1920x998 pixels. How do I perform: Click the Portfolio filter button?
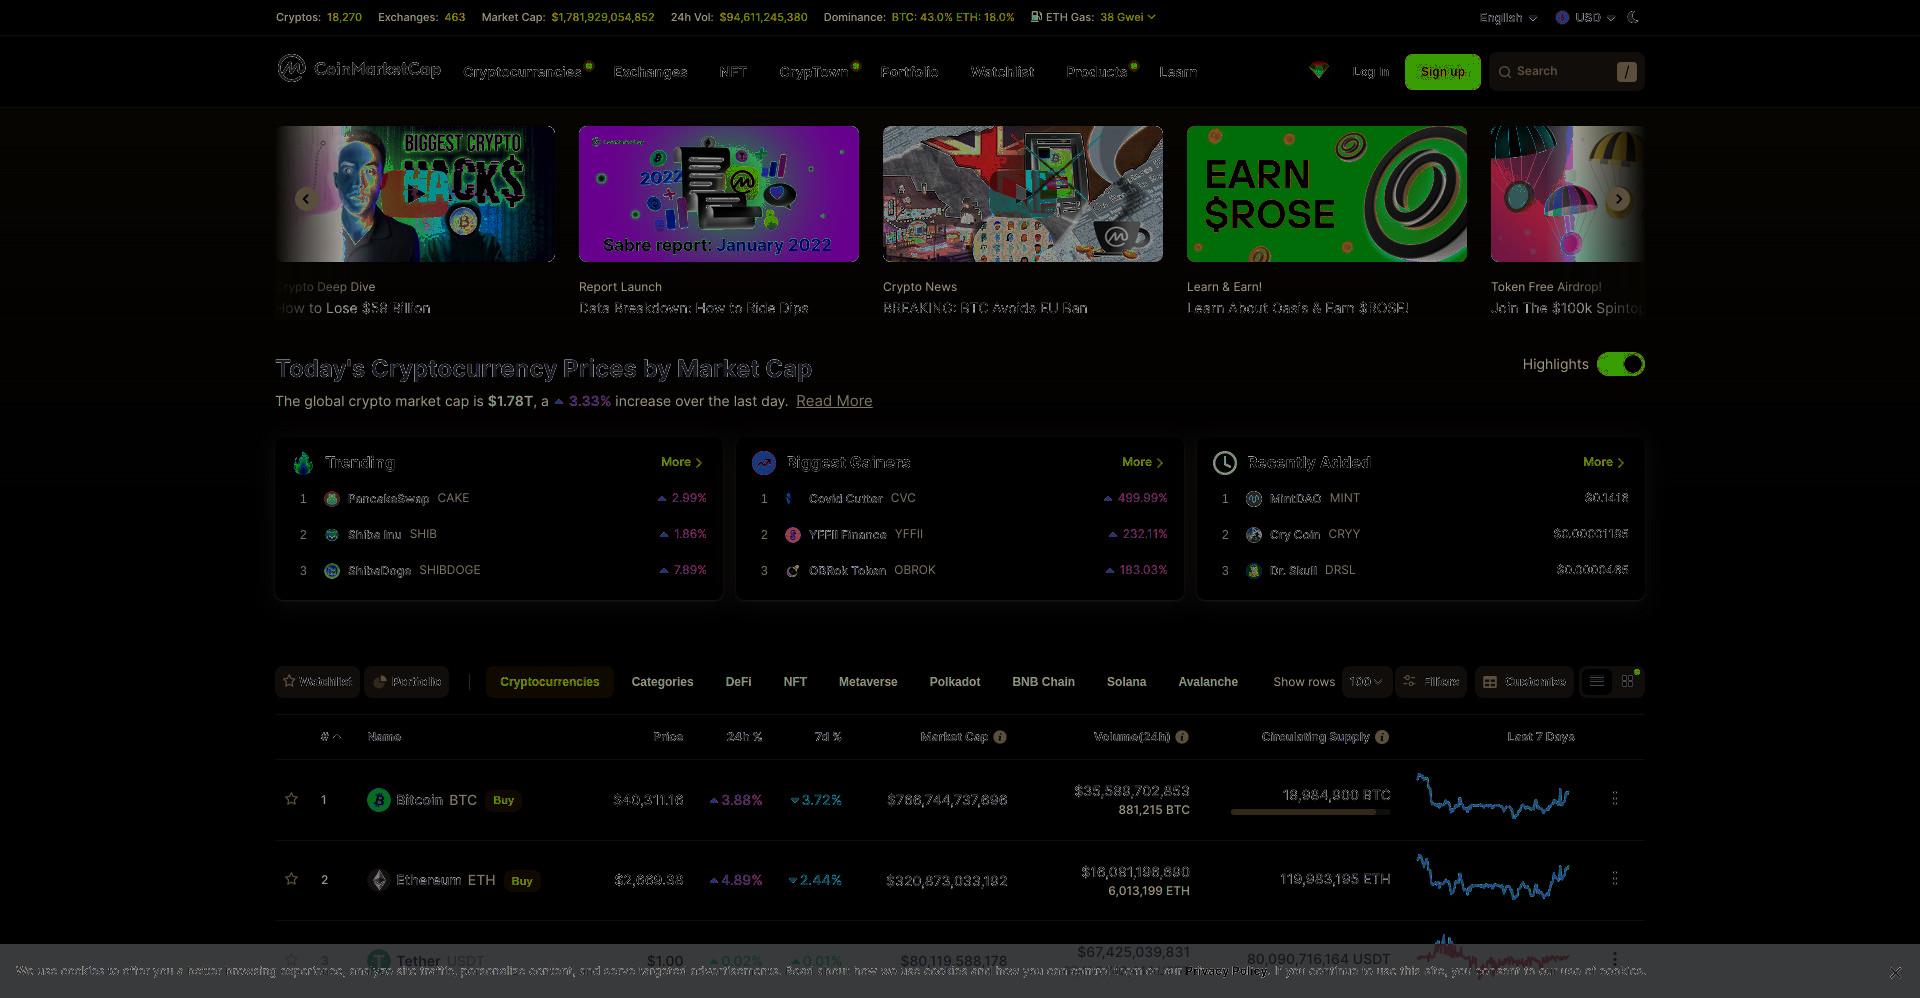tap(406, 681)
